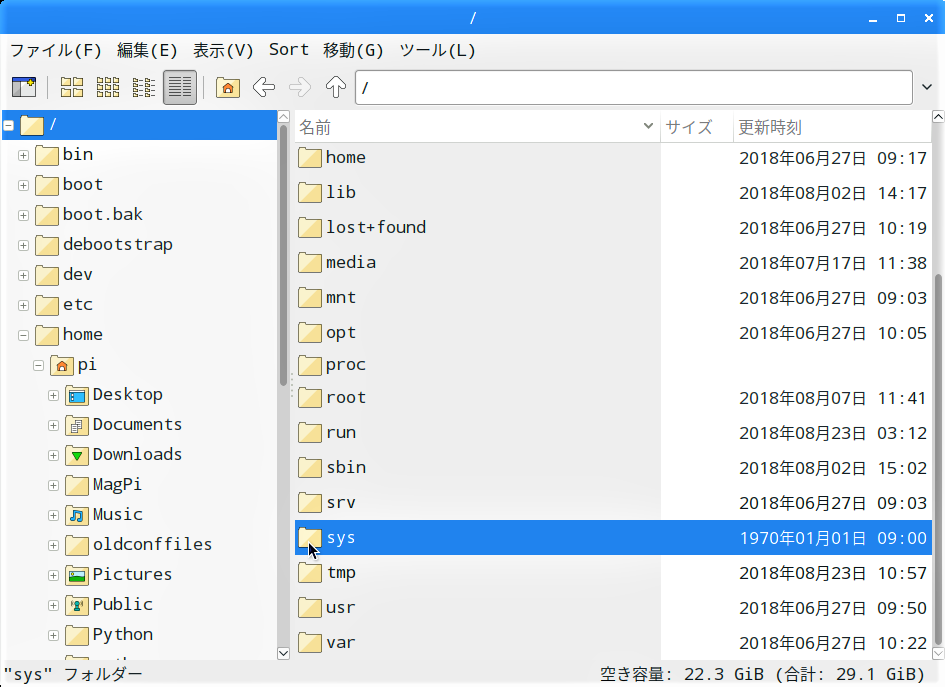Viewport: 945px width, 687px height.
Task: Select the opt folder name
Action: point(341,333)
